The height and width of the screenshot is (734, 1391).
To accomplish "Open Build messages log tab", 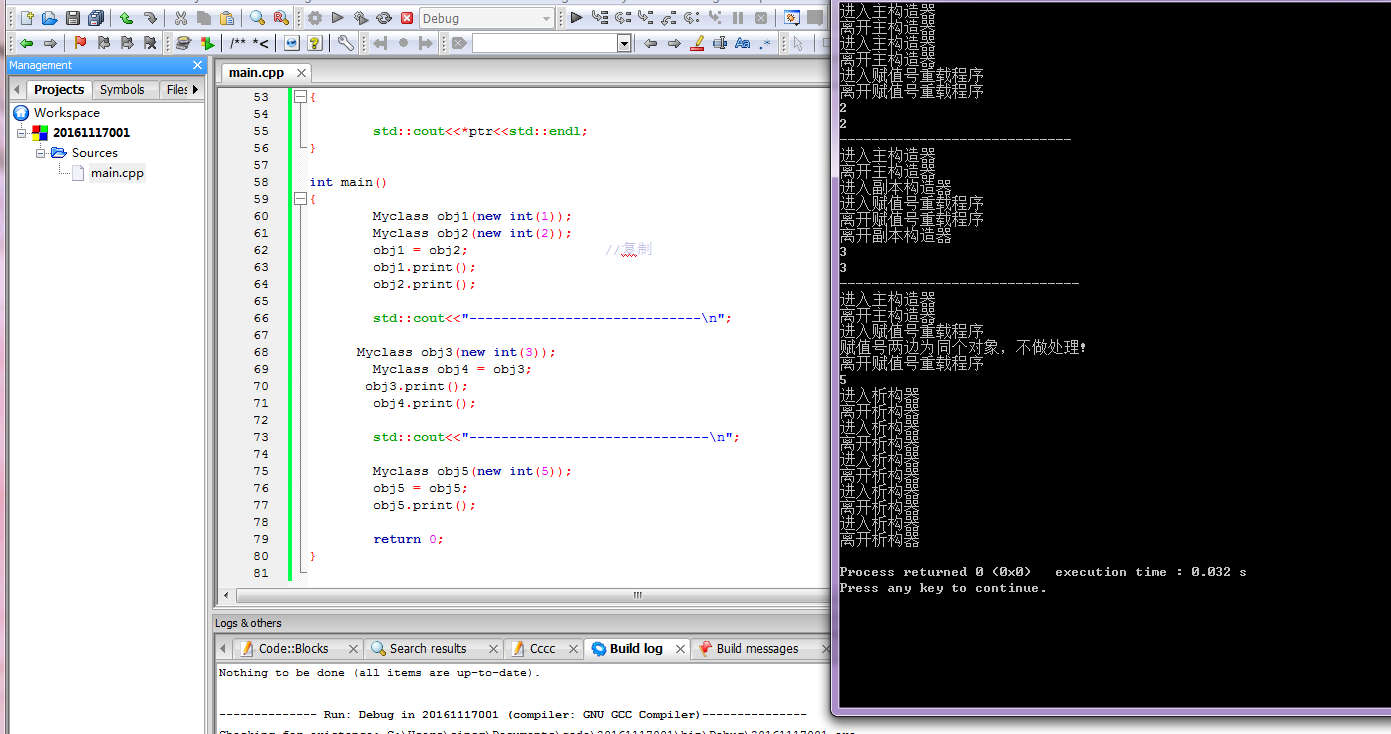I will pyautogui.click(x=757, y=648).
